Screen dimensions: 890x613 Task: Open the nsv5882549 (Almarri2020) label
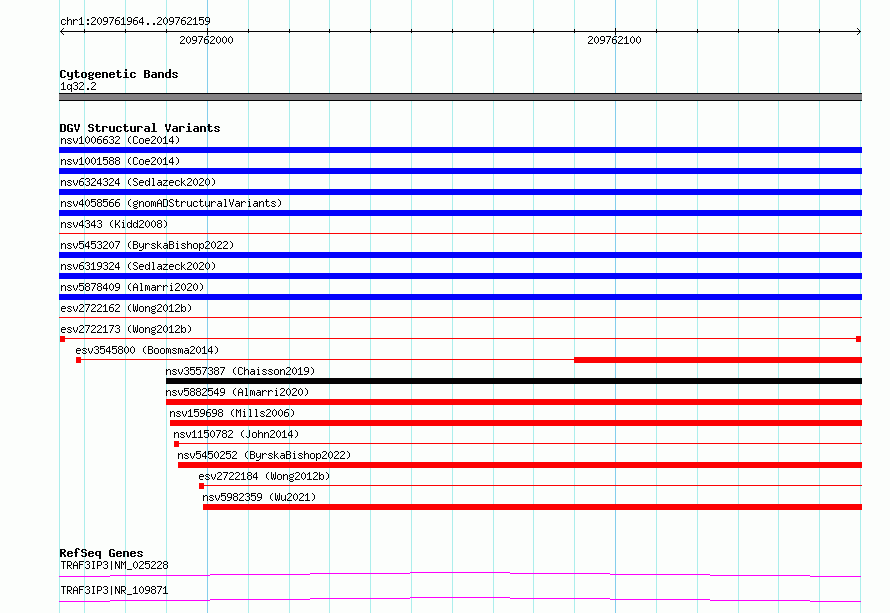(x=237, y=392)
